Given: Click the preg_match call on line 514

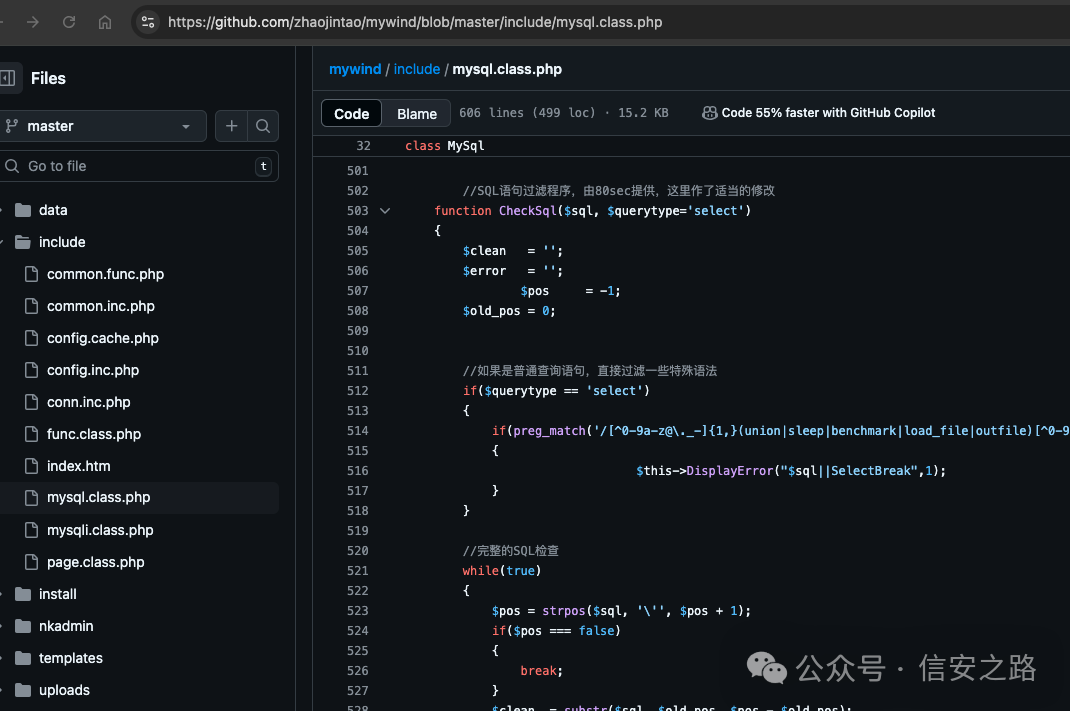Looking at the screenshot, I should pyautogui.click(x=549, y=431).
